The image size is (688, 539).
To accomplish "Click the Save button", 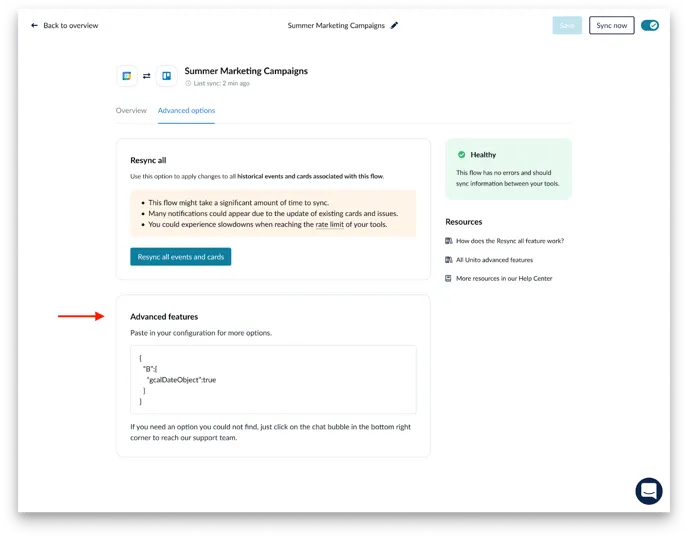I will 566,25.
